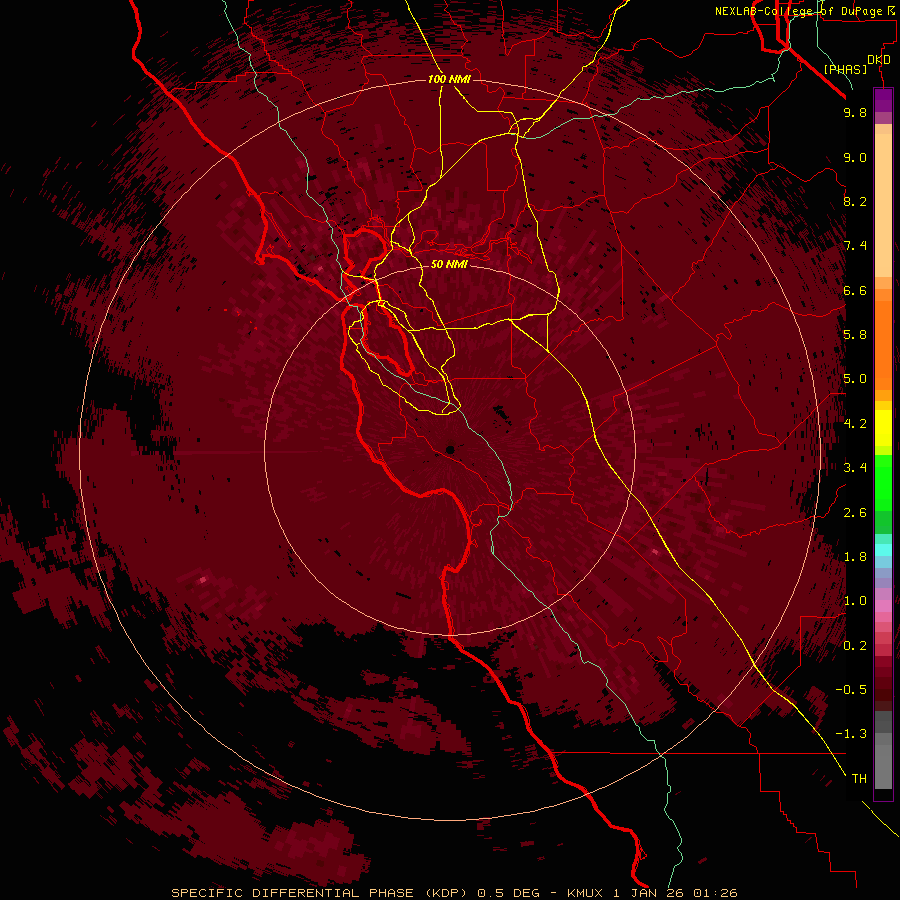This screenshot has height=900, width=900.
Task: Click the 2.6 label on the color scale
Action: [855, 513]
